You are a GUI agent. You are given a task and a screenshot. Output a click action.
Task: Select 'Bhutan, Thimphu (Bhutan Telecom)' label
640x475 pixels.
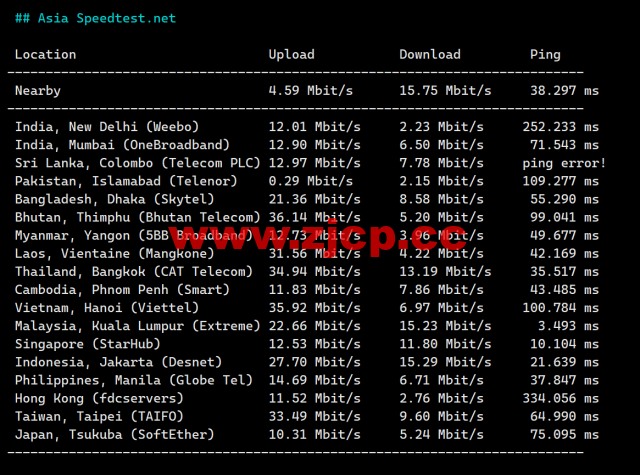click(138, 217)
